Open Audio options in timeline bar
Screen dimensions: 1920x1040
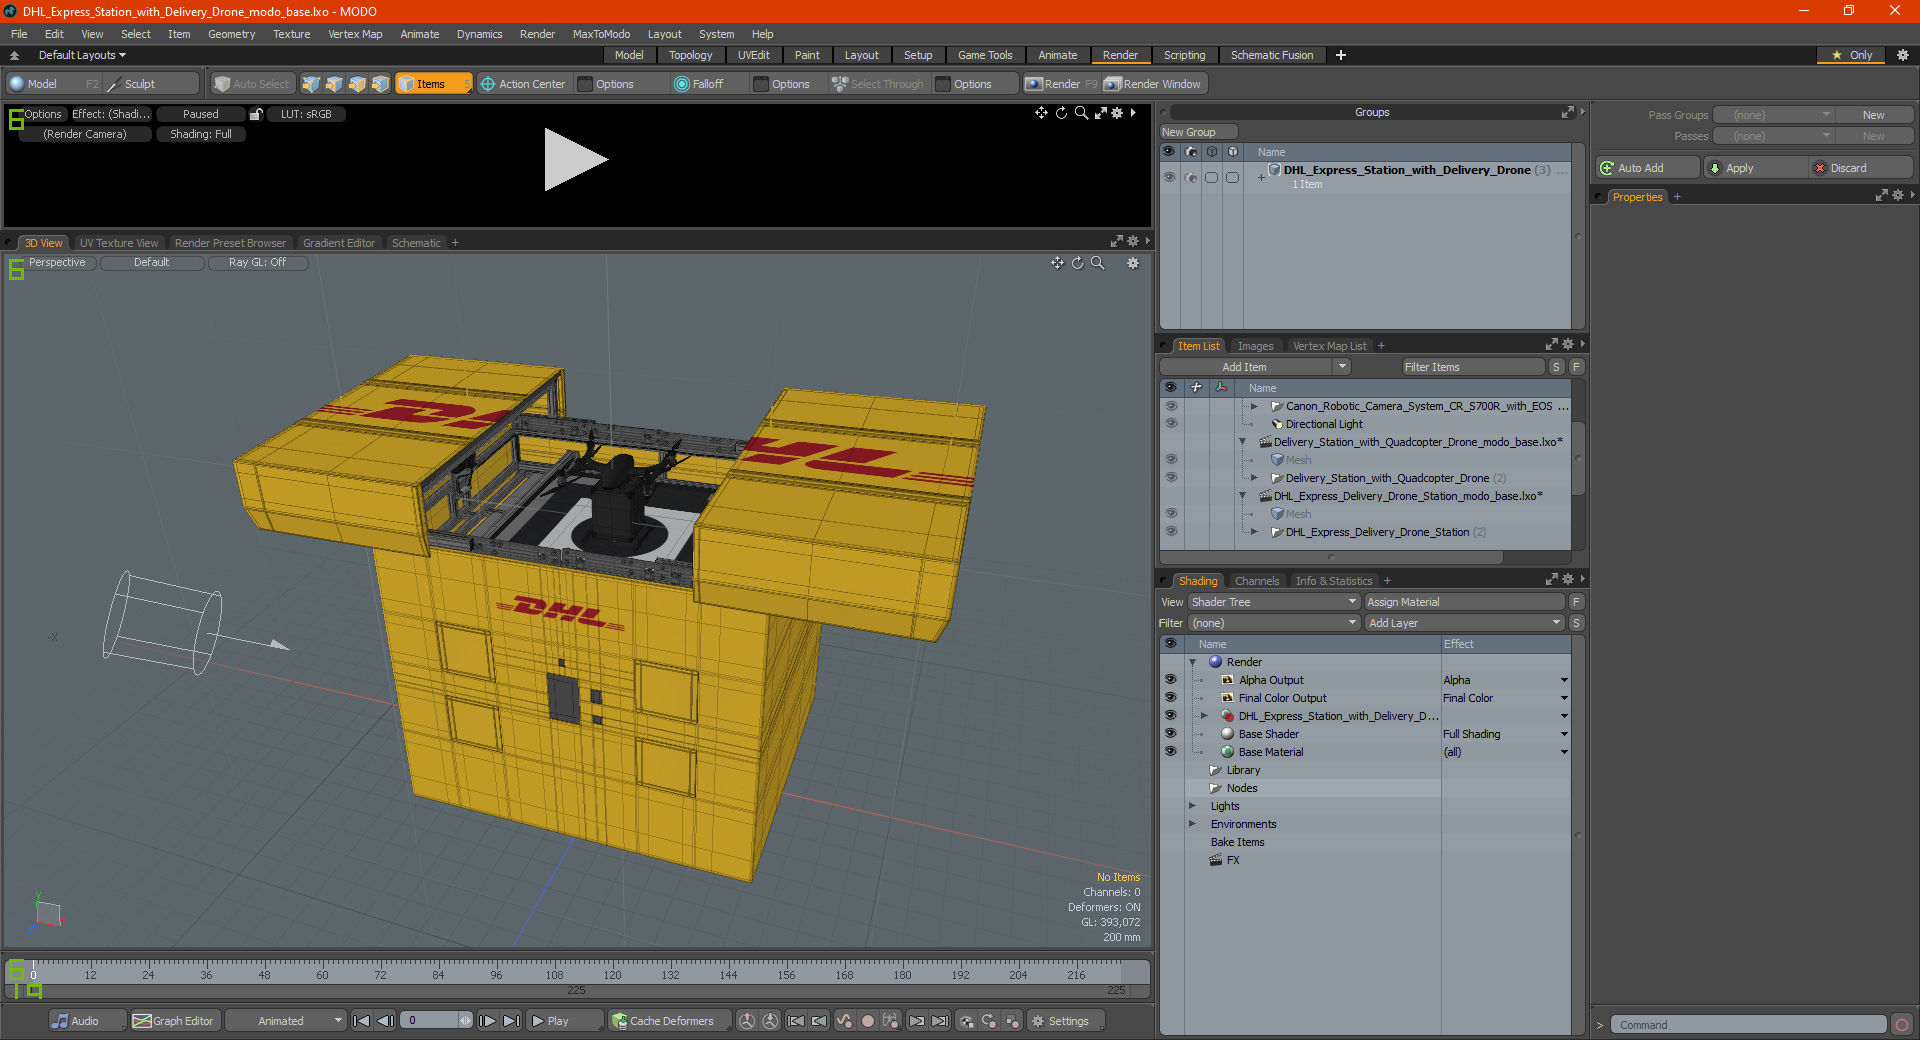[x=87, y=1021]
